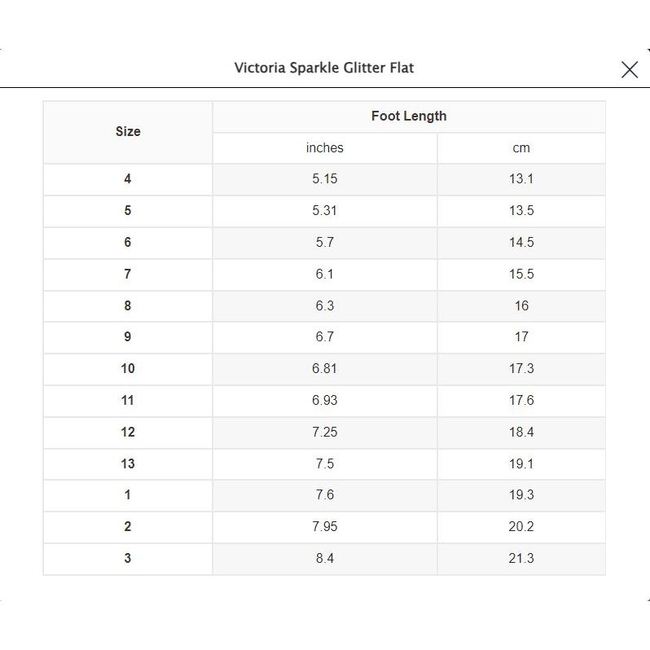Click the 5.15 inches value
The height and width of the screenshot is (650, 650).
(325, 179)
